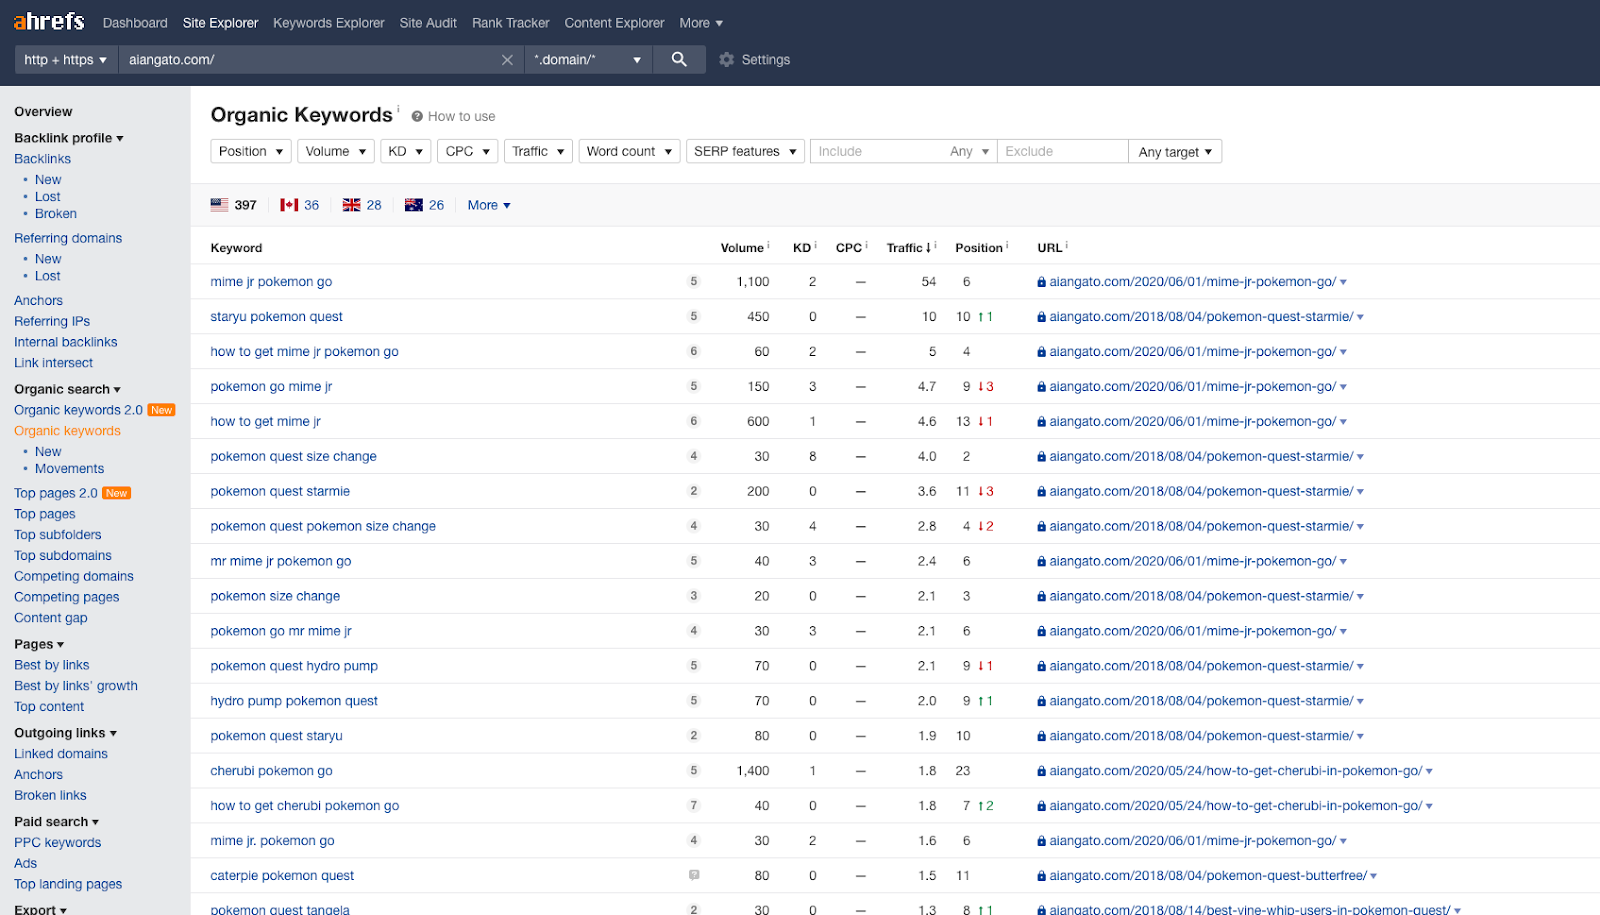Image resolution: width=1600 pixels, height=915 pixels.
Task: Open the Dashboard tab
Action: tap(135, 23)
